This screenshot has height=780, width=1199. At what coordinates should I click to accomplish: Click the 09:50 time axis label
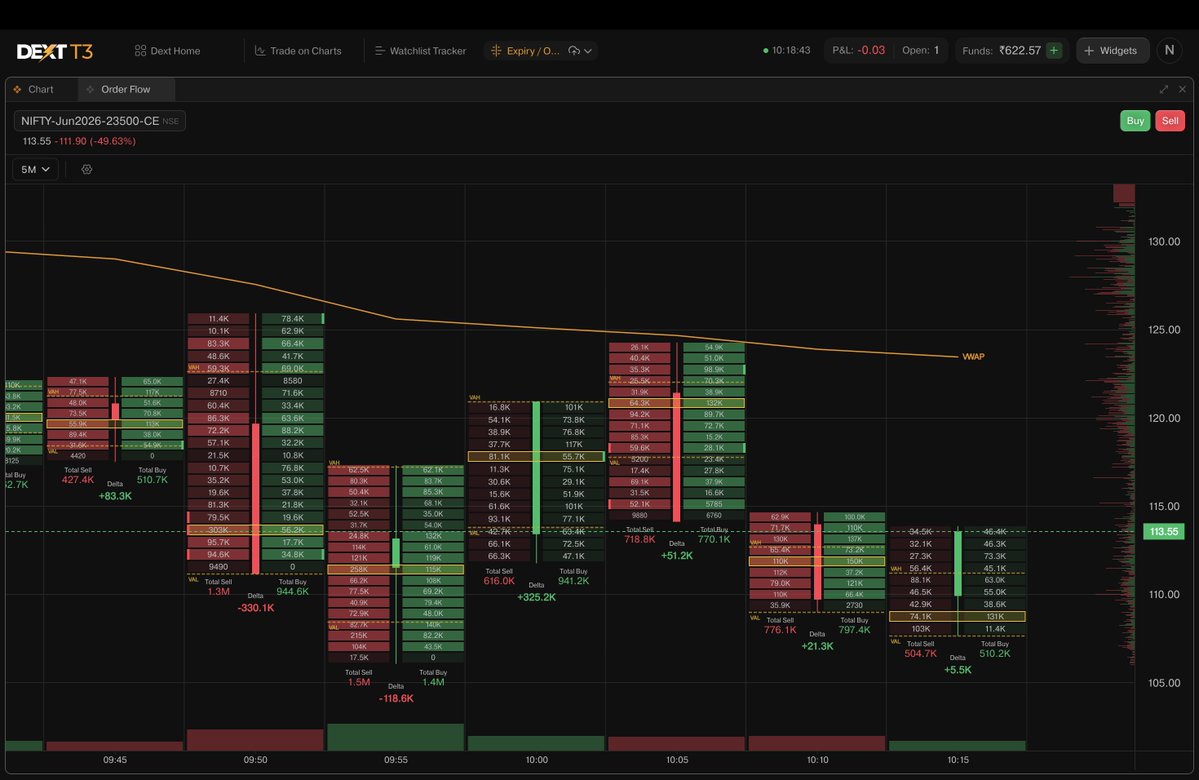click(x=255, y=760)
